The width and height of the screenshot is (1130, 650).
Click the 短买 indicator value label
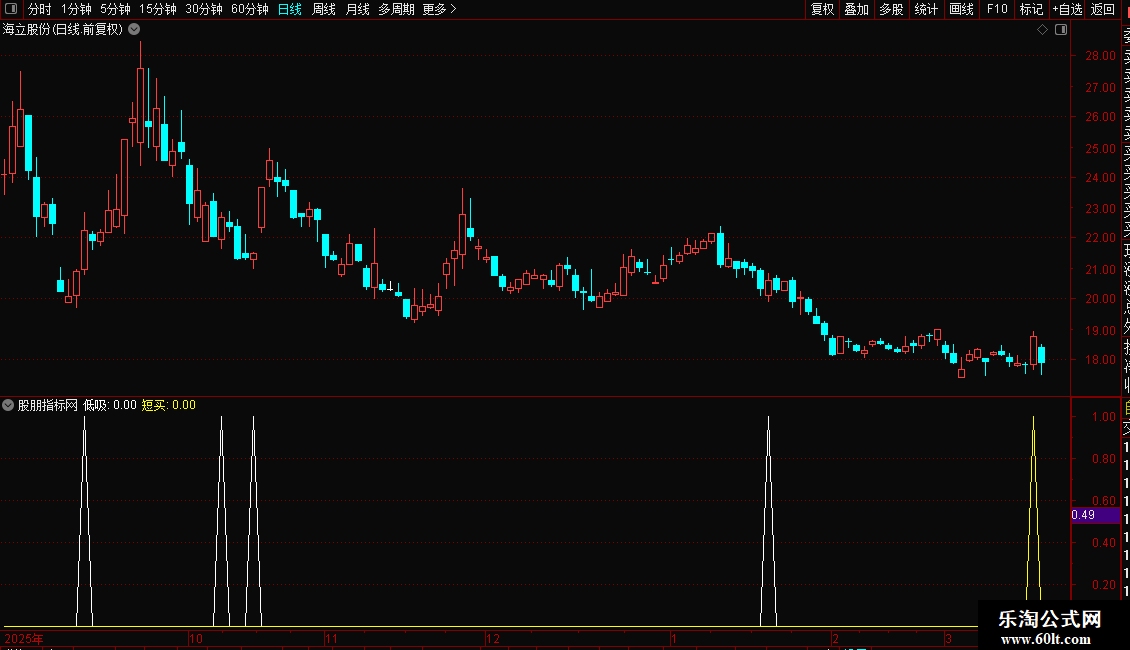pyautogui.click(x=169, y=405)
